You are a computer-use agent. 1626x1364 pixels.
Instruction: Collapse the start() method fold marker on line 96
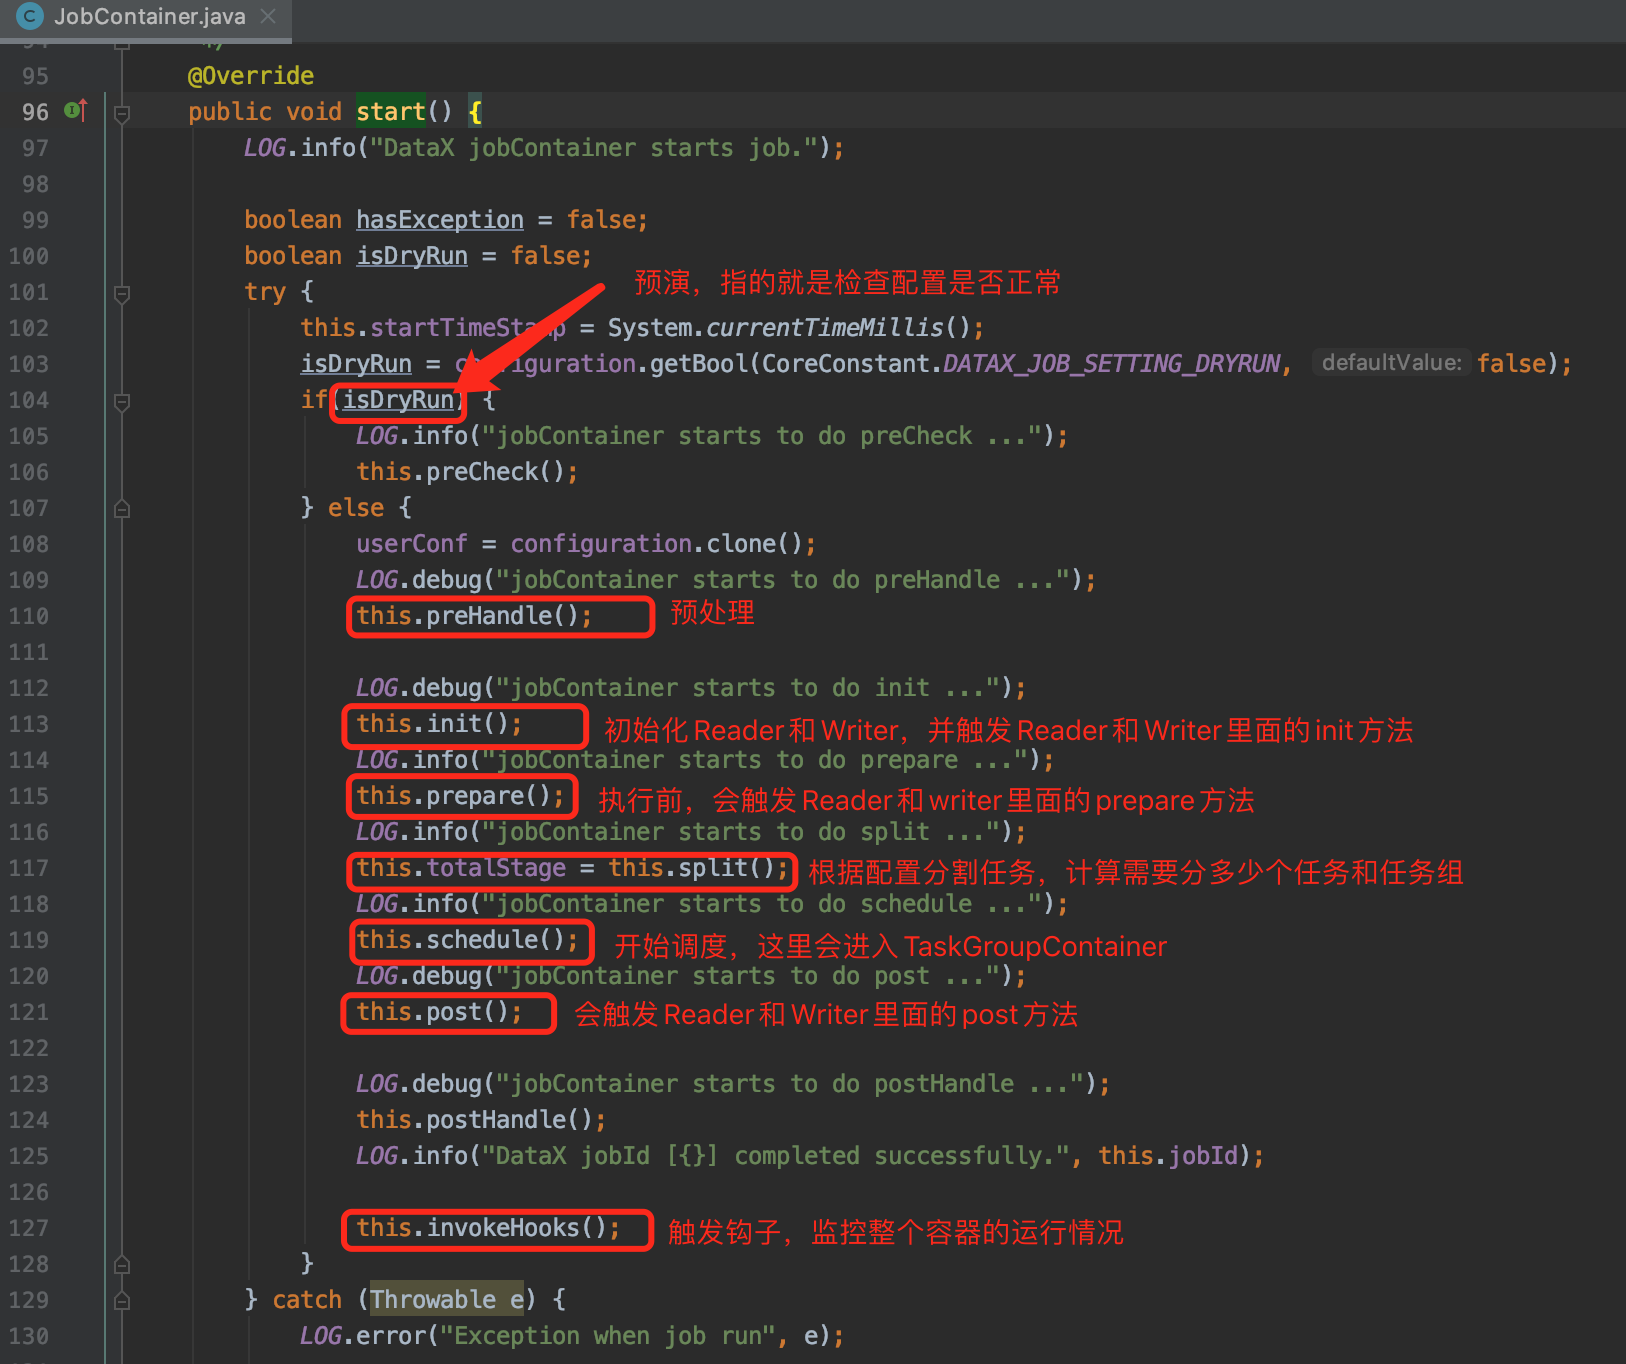click(122, 113)
